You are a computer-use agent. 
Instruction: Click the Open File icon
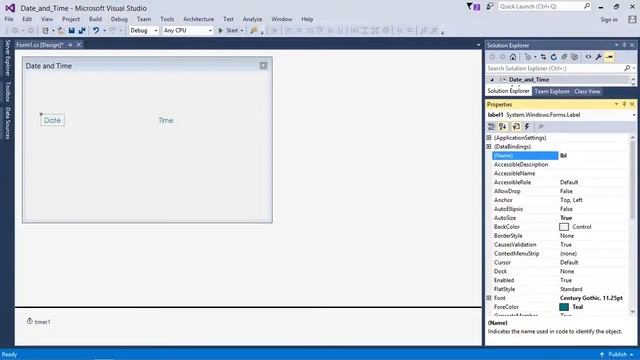click(x=61, y=31)
